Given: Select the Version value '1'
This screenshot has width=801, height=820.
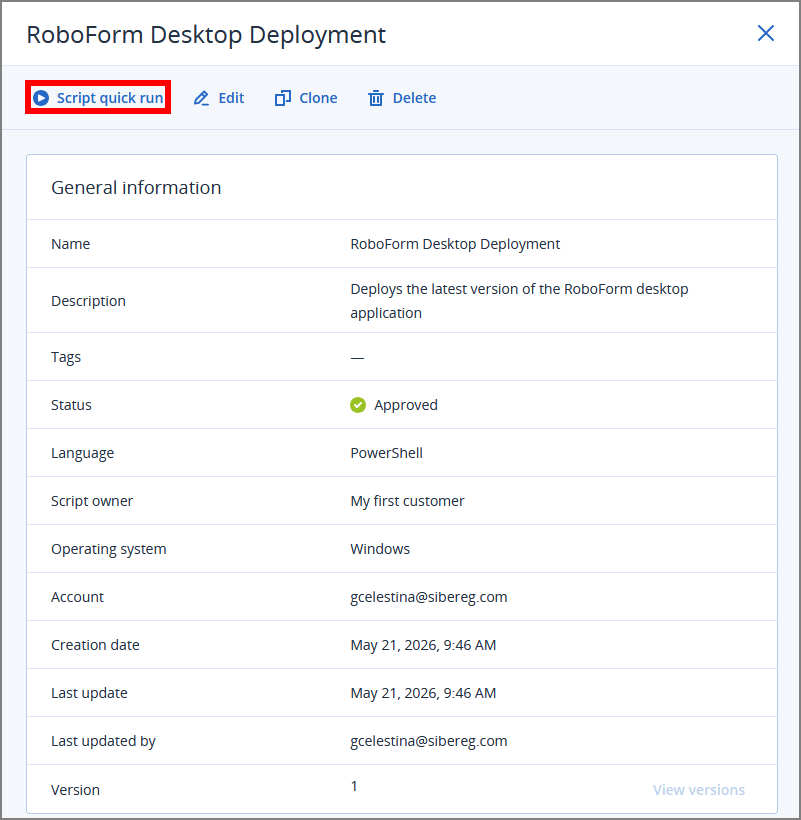Looking at the screenshot, I should point(354,786).
